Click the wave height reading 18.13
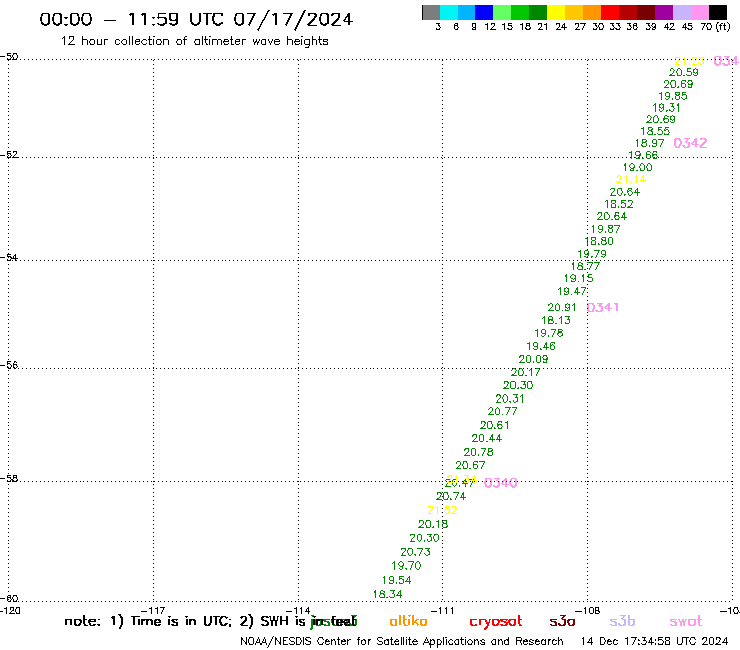 pyautogui.click(x=556, y=321)
